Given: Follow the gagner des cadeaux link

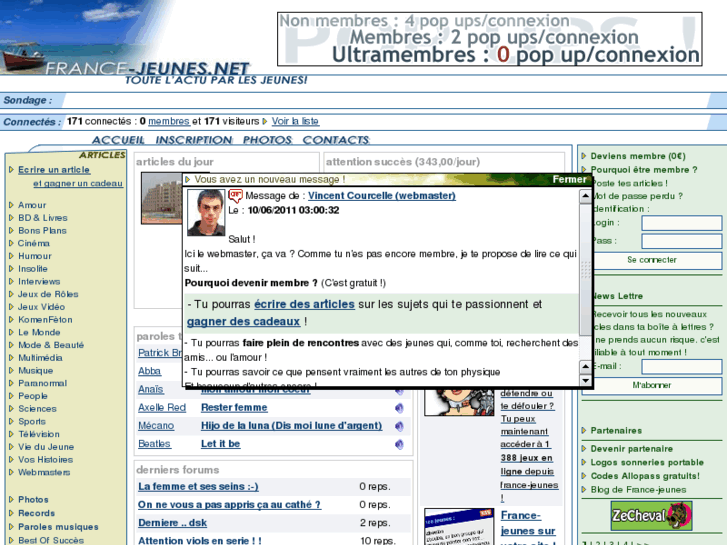Looking at the screenshot, I should 243,321.
